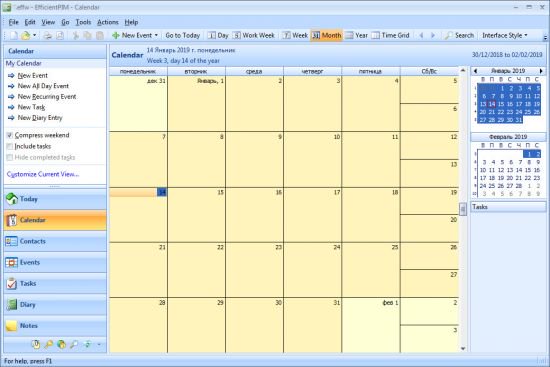Click the blank new document toolbar icon
This screenshot has width=550, height=367.
[x=14, y=35]
